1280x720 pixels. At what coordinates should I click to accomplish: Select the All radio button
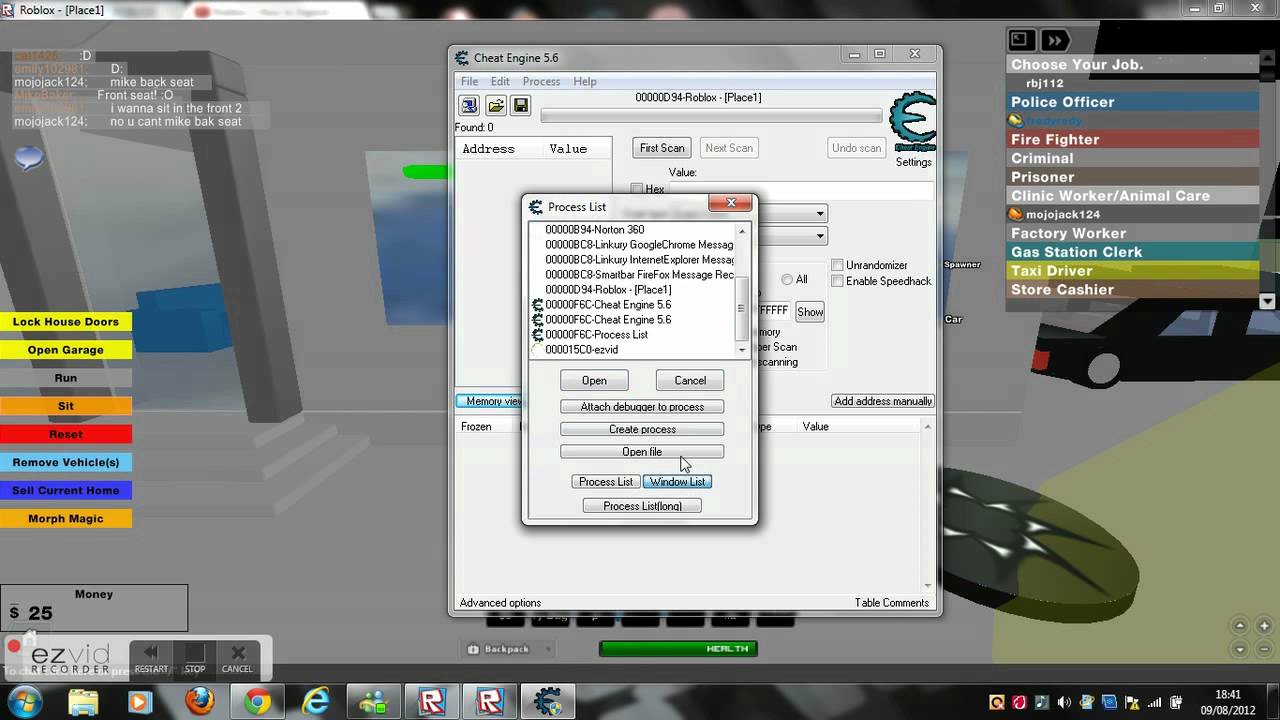pos(788,280)
